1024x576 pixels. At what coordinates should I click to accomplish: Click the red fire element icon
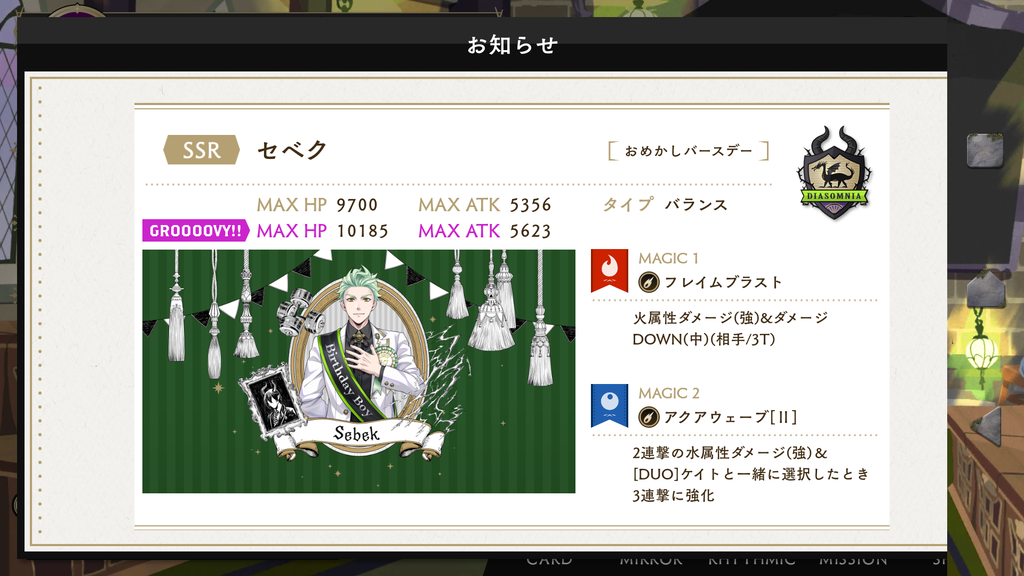point(609,270)
